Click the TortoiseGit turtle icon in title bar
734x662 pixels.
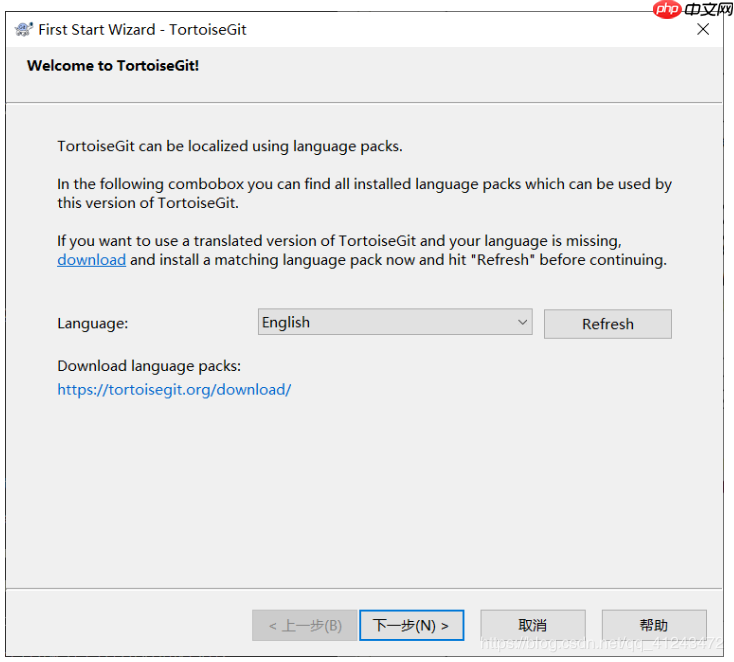tap(23, 29)
